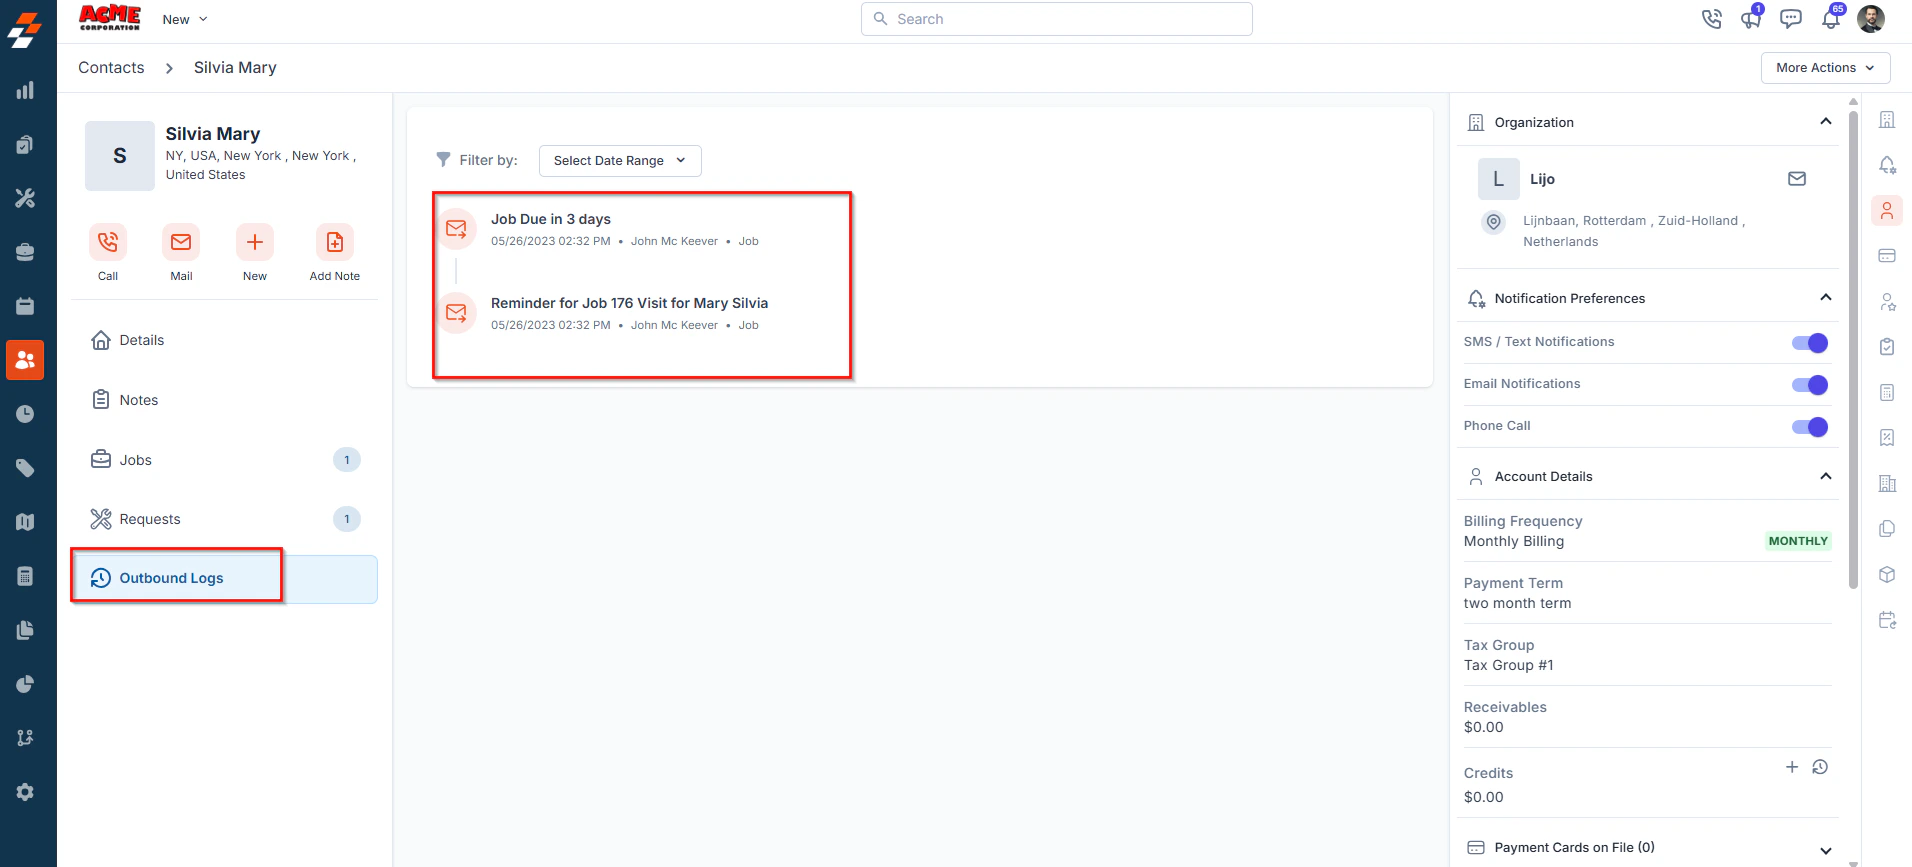Click the right panel vertical scrollbar
The height and width of the screenshot is (867, 1912).
1853,350
